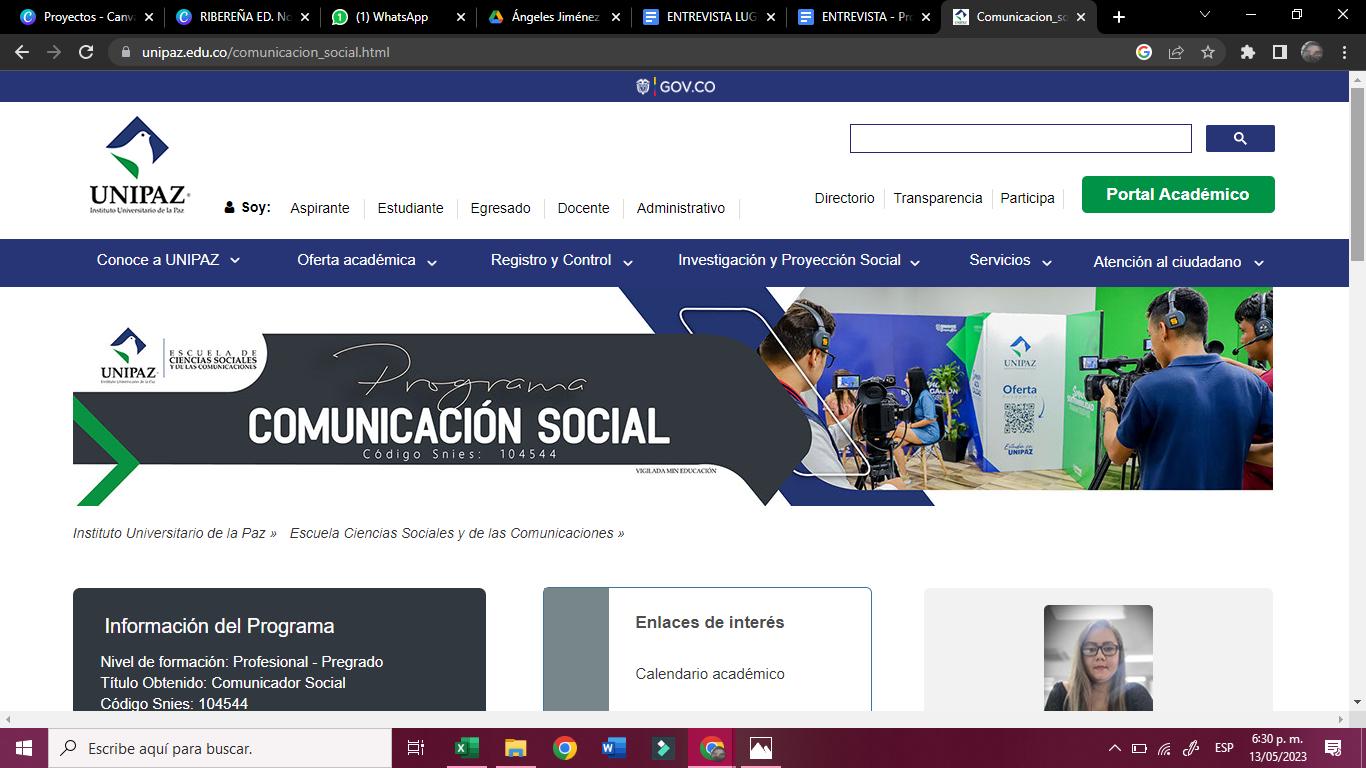The height and width of the screenshot is (768, 1366).
Task: Switch to the RIBEREÑA ED. tab
Action: [243, 17]
